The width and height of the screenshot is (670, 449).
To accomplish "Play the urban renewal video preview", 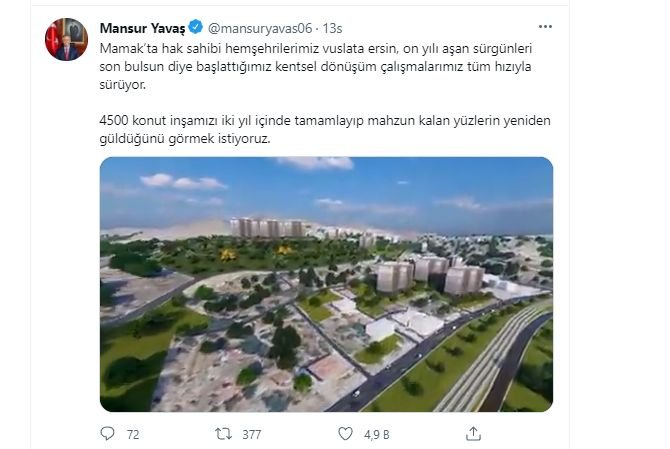I will (326, 284).
